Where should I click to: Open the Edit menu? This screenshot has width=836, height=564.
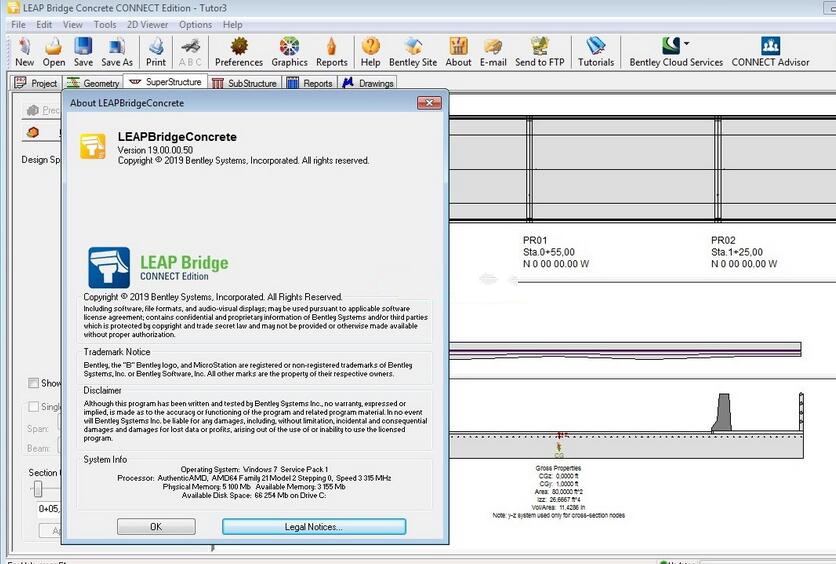pos(44,25)
